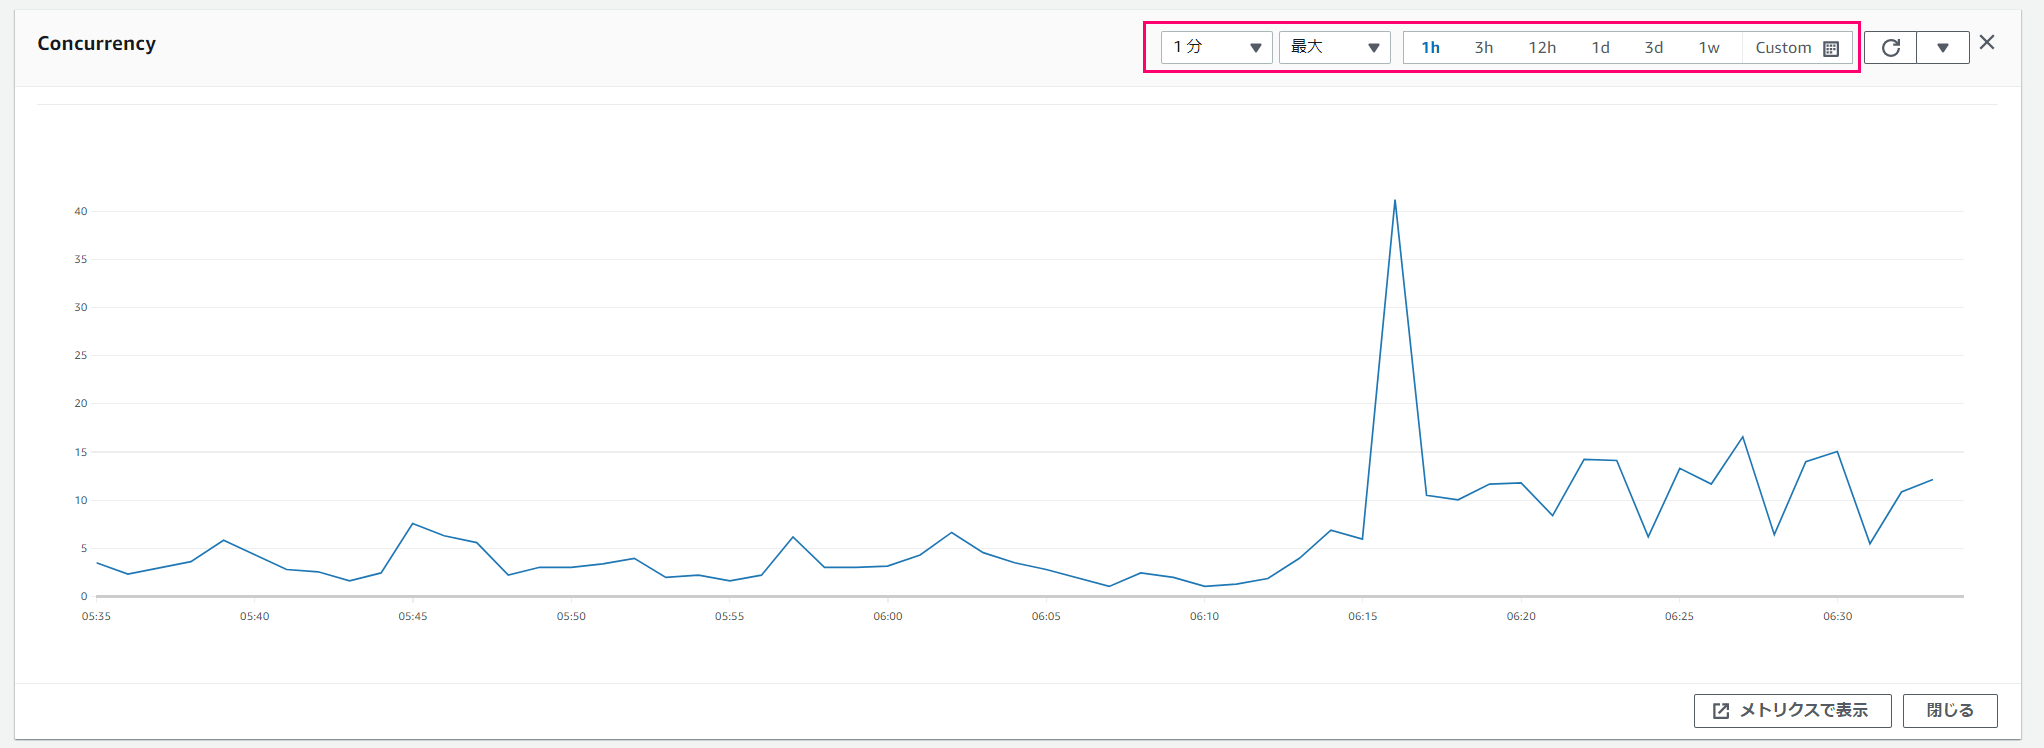Switch to the 12h time range
The image size is (2044, 748).
1542,47
